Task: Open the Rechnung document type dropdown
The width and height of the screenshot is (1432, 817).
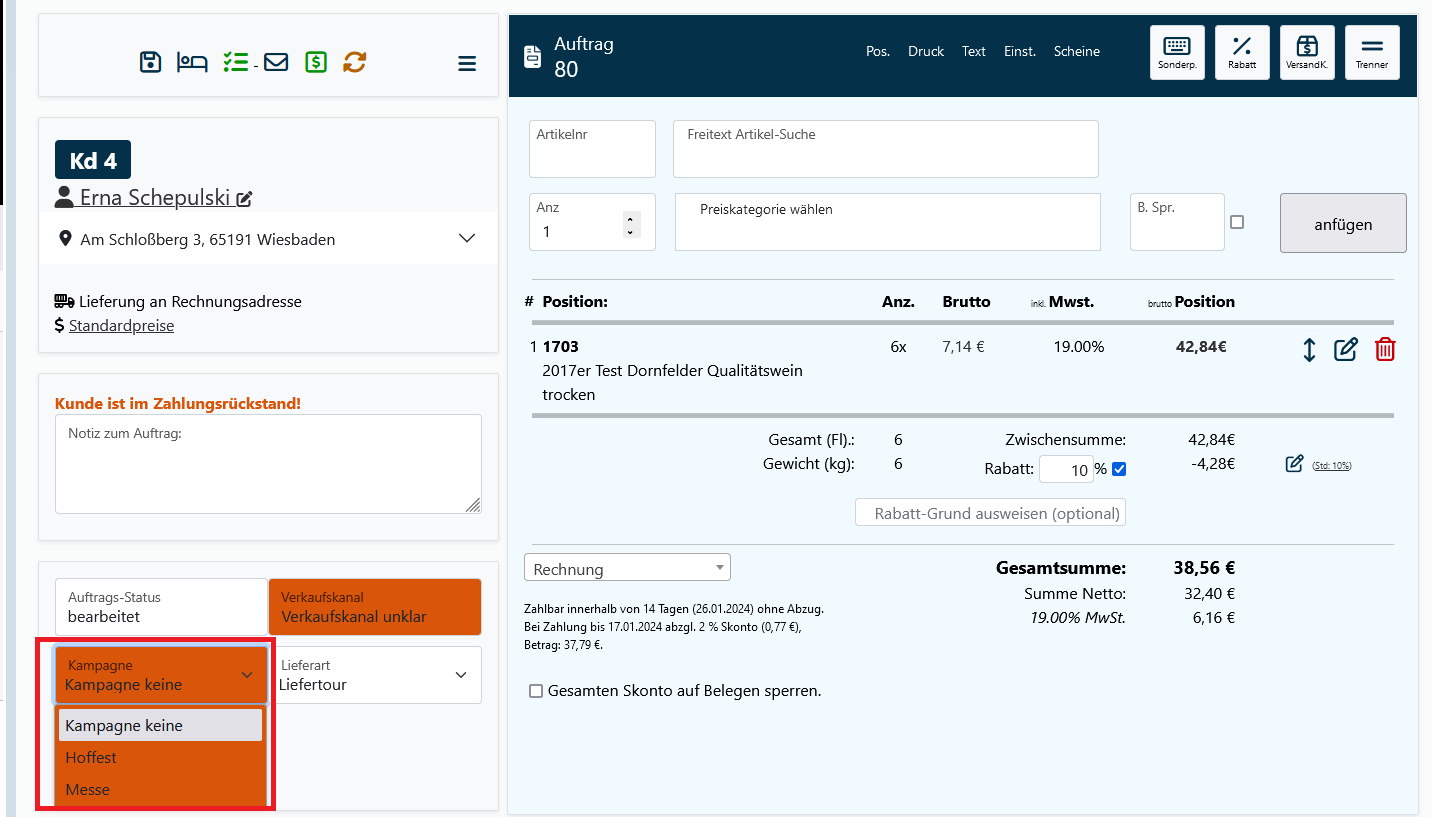Action: click(x=627, y=568)
